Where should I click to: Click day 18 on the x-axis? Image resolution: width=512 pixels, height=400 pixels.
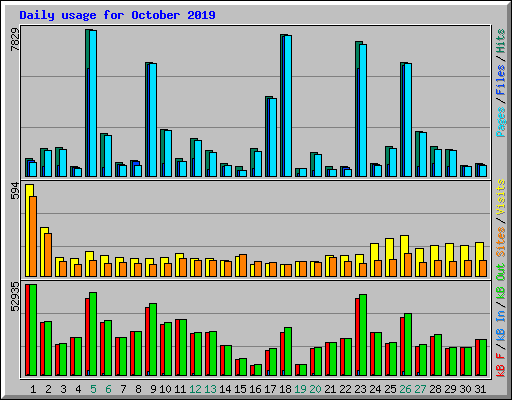285,389
